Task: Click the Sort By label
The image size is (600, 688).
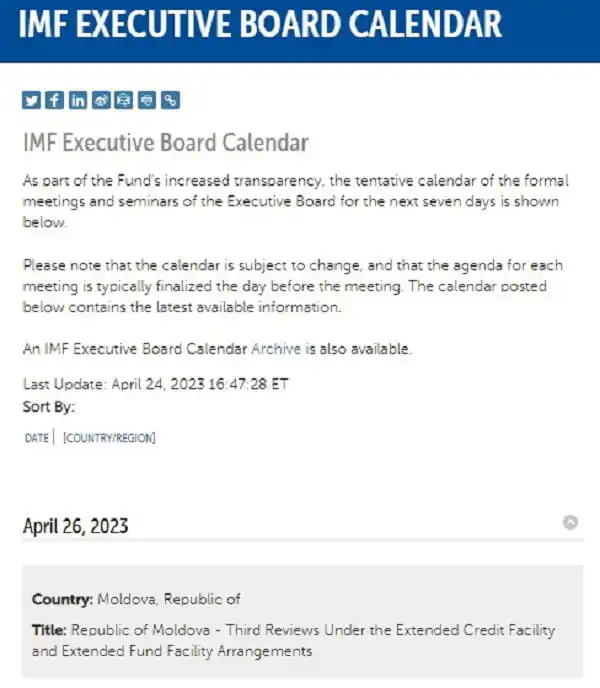Action: tap(48, 407)
